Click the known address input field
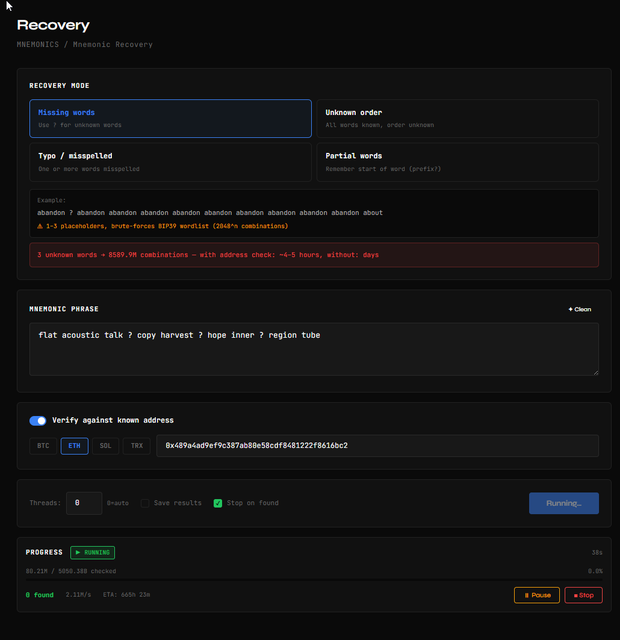The width and height of the screenshot is (620, 640). 378,446
